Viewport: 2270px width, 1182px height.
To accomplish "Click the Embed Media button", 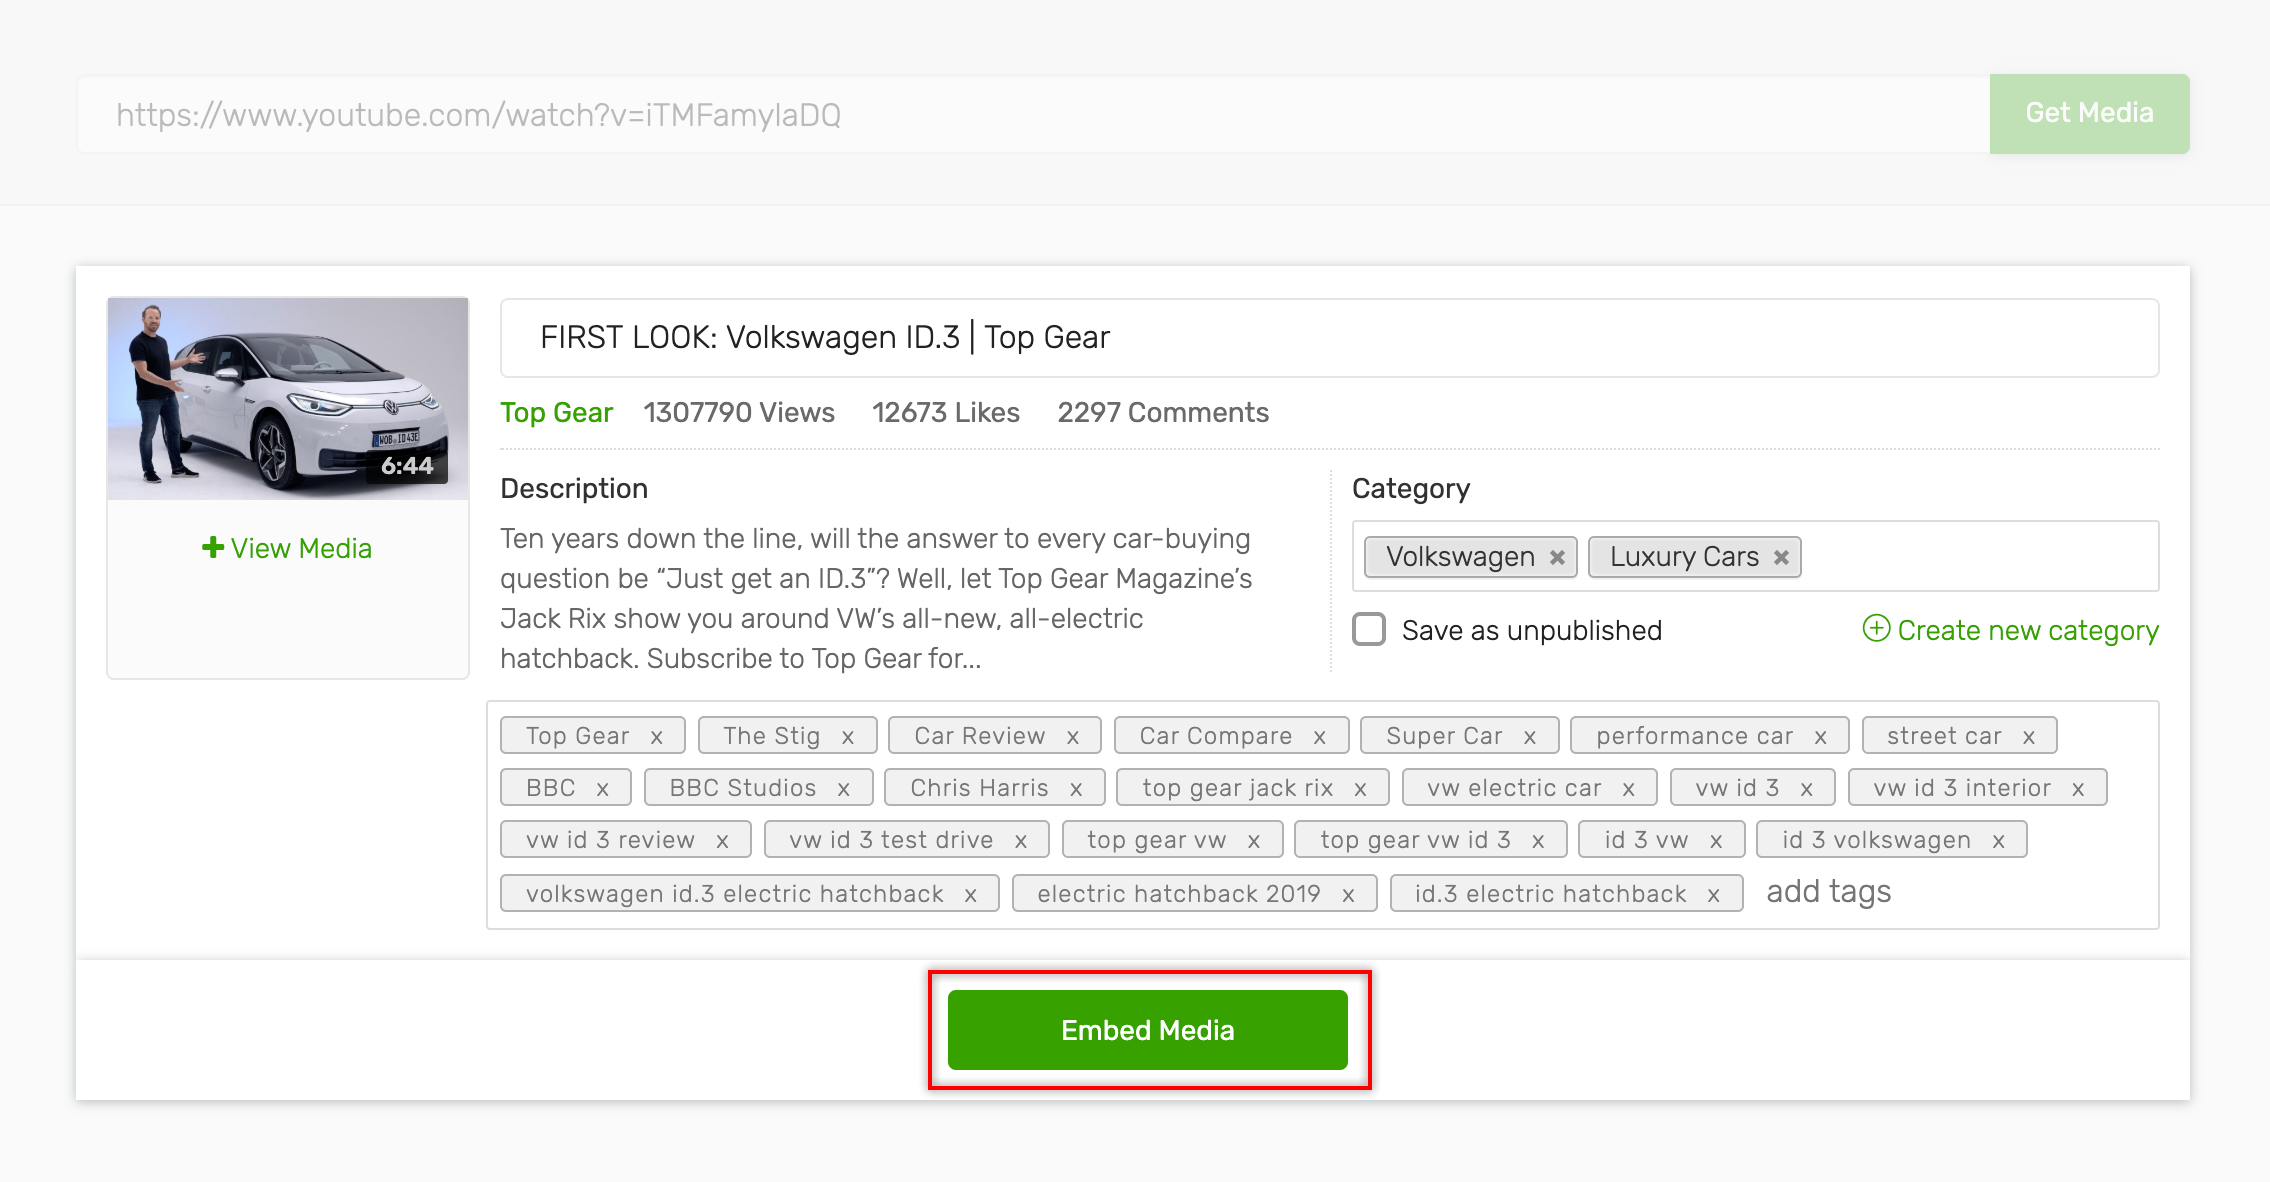I will pyautogui.click(x=1148, y=1030).
